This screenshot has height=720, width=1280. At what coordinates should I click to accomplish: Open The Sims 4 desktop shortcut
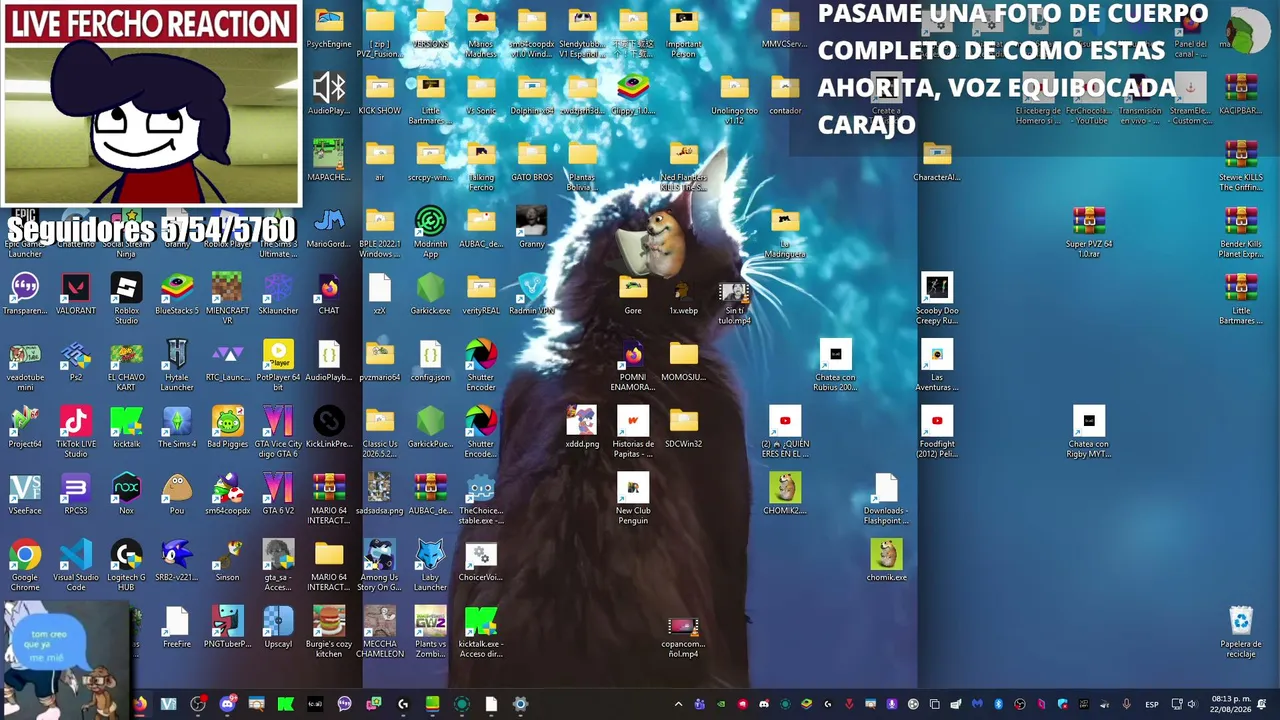(177, 427)
